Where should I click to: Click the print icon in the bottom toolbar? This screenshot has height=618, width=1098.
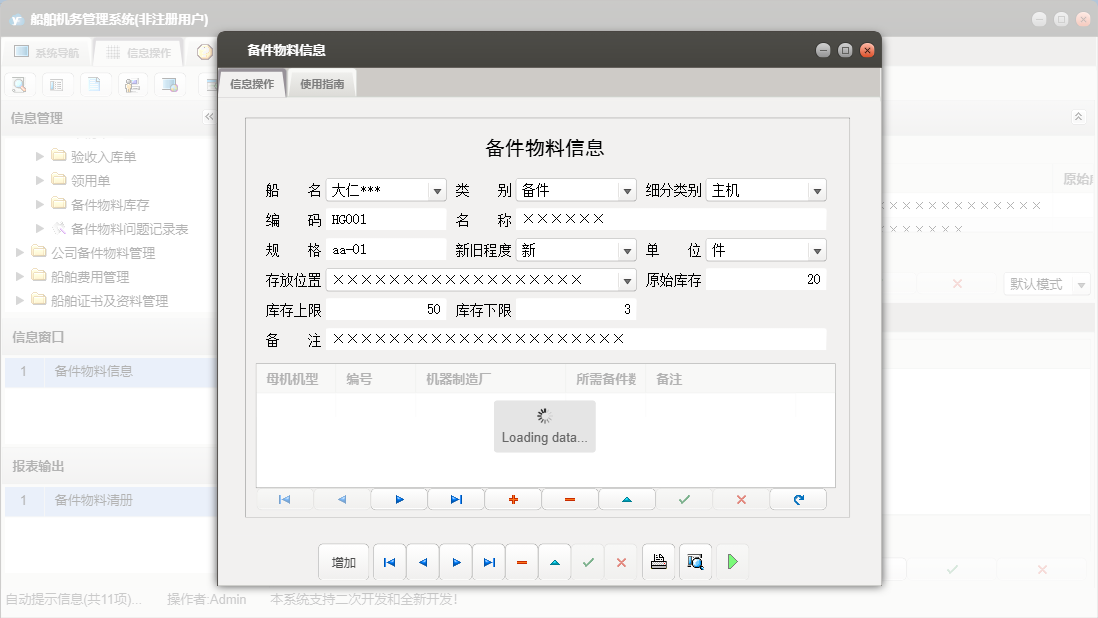click(x=658, y=561)
